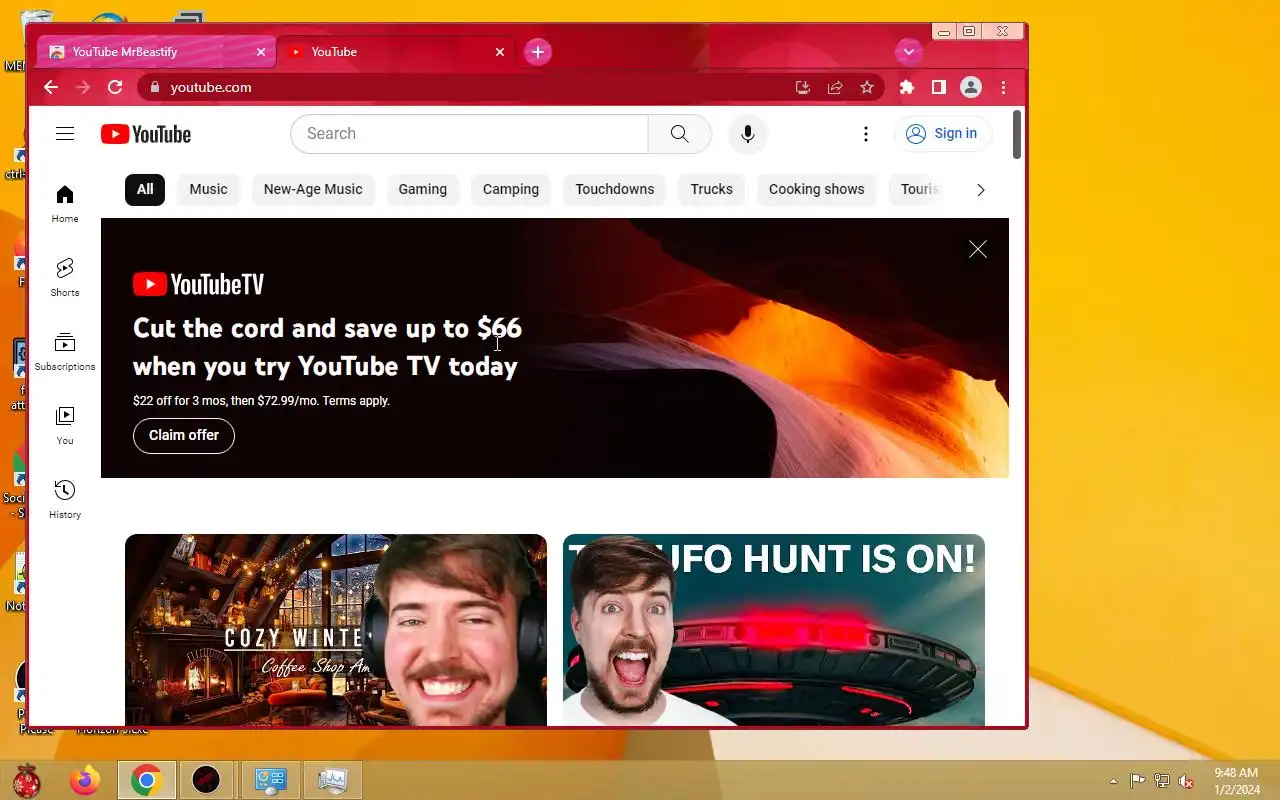Open the monitor-image app in taskbar
This screenshot has width=1280, height=800.
click(332, 780)
